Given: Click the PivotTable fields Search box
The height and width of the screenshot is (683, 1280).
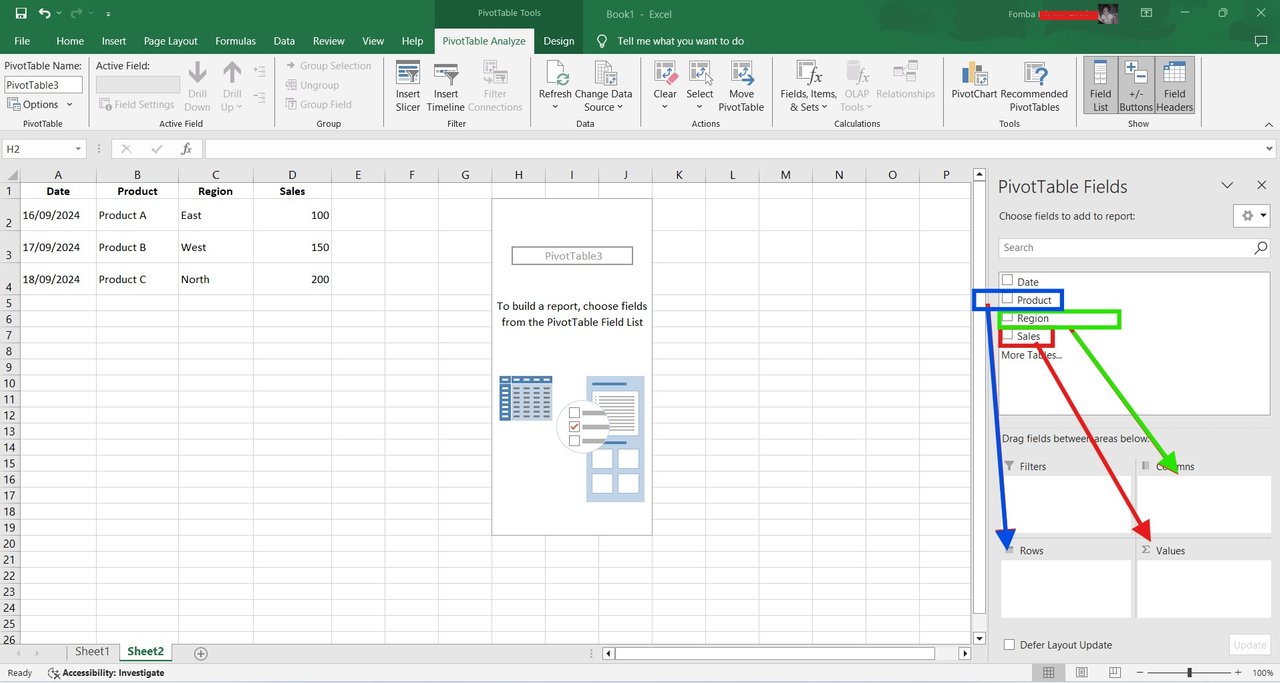Looking at the screenshot, I should (x=1134, y=247).
